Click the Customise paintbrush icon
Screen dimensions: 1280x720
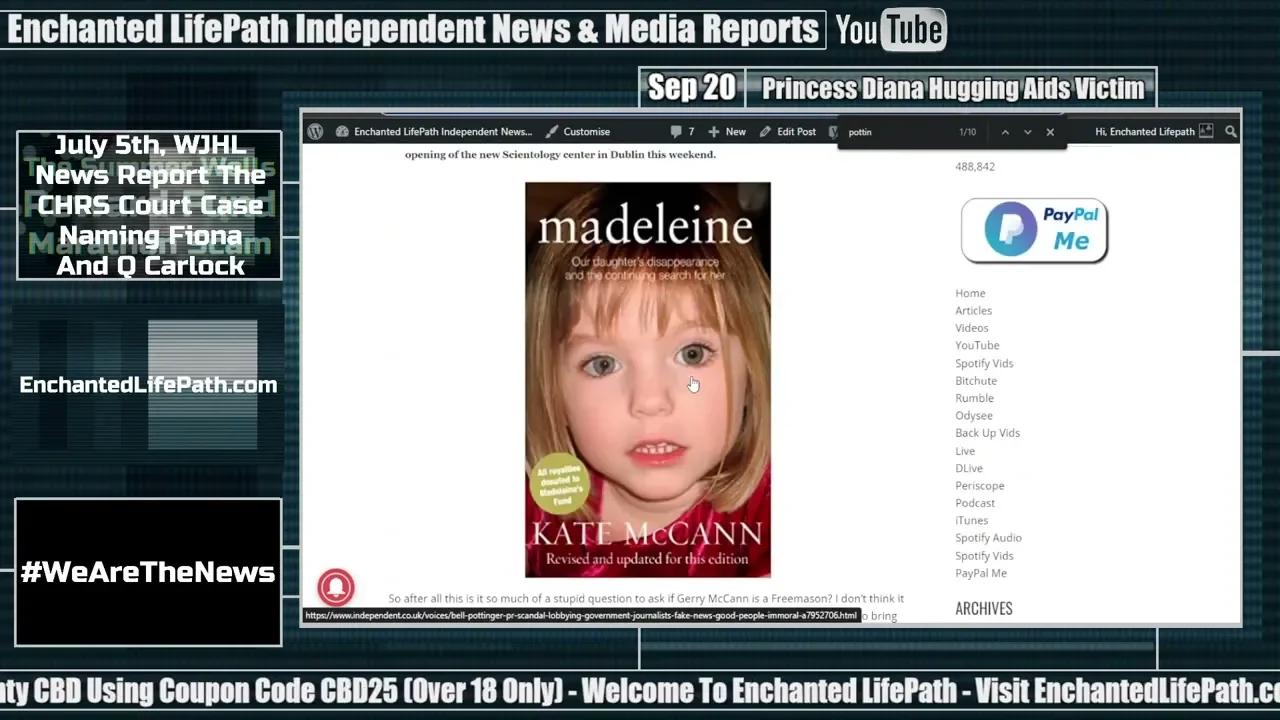551,131
